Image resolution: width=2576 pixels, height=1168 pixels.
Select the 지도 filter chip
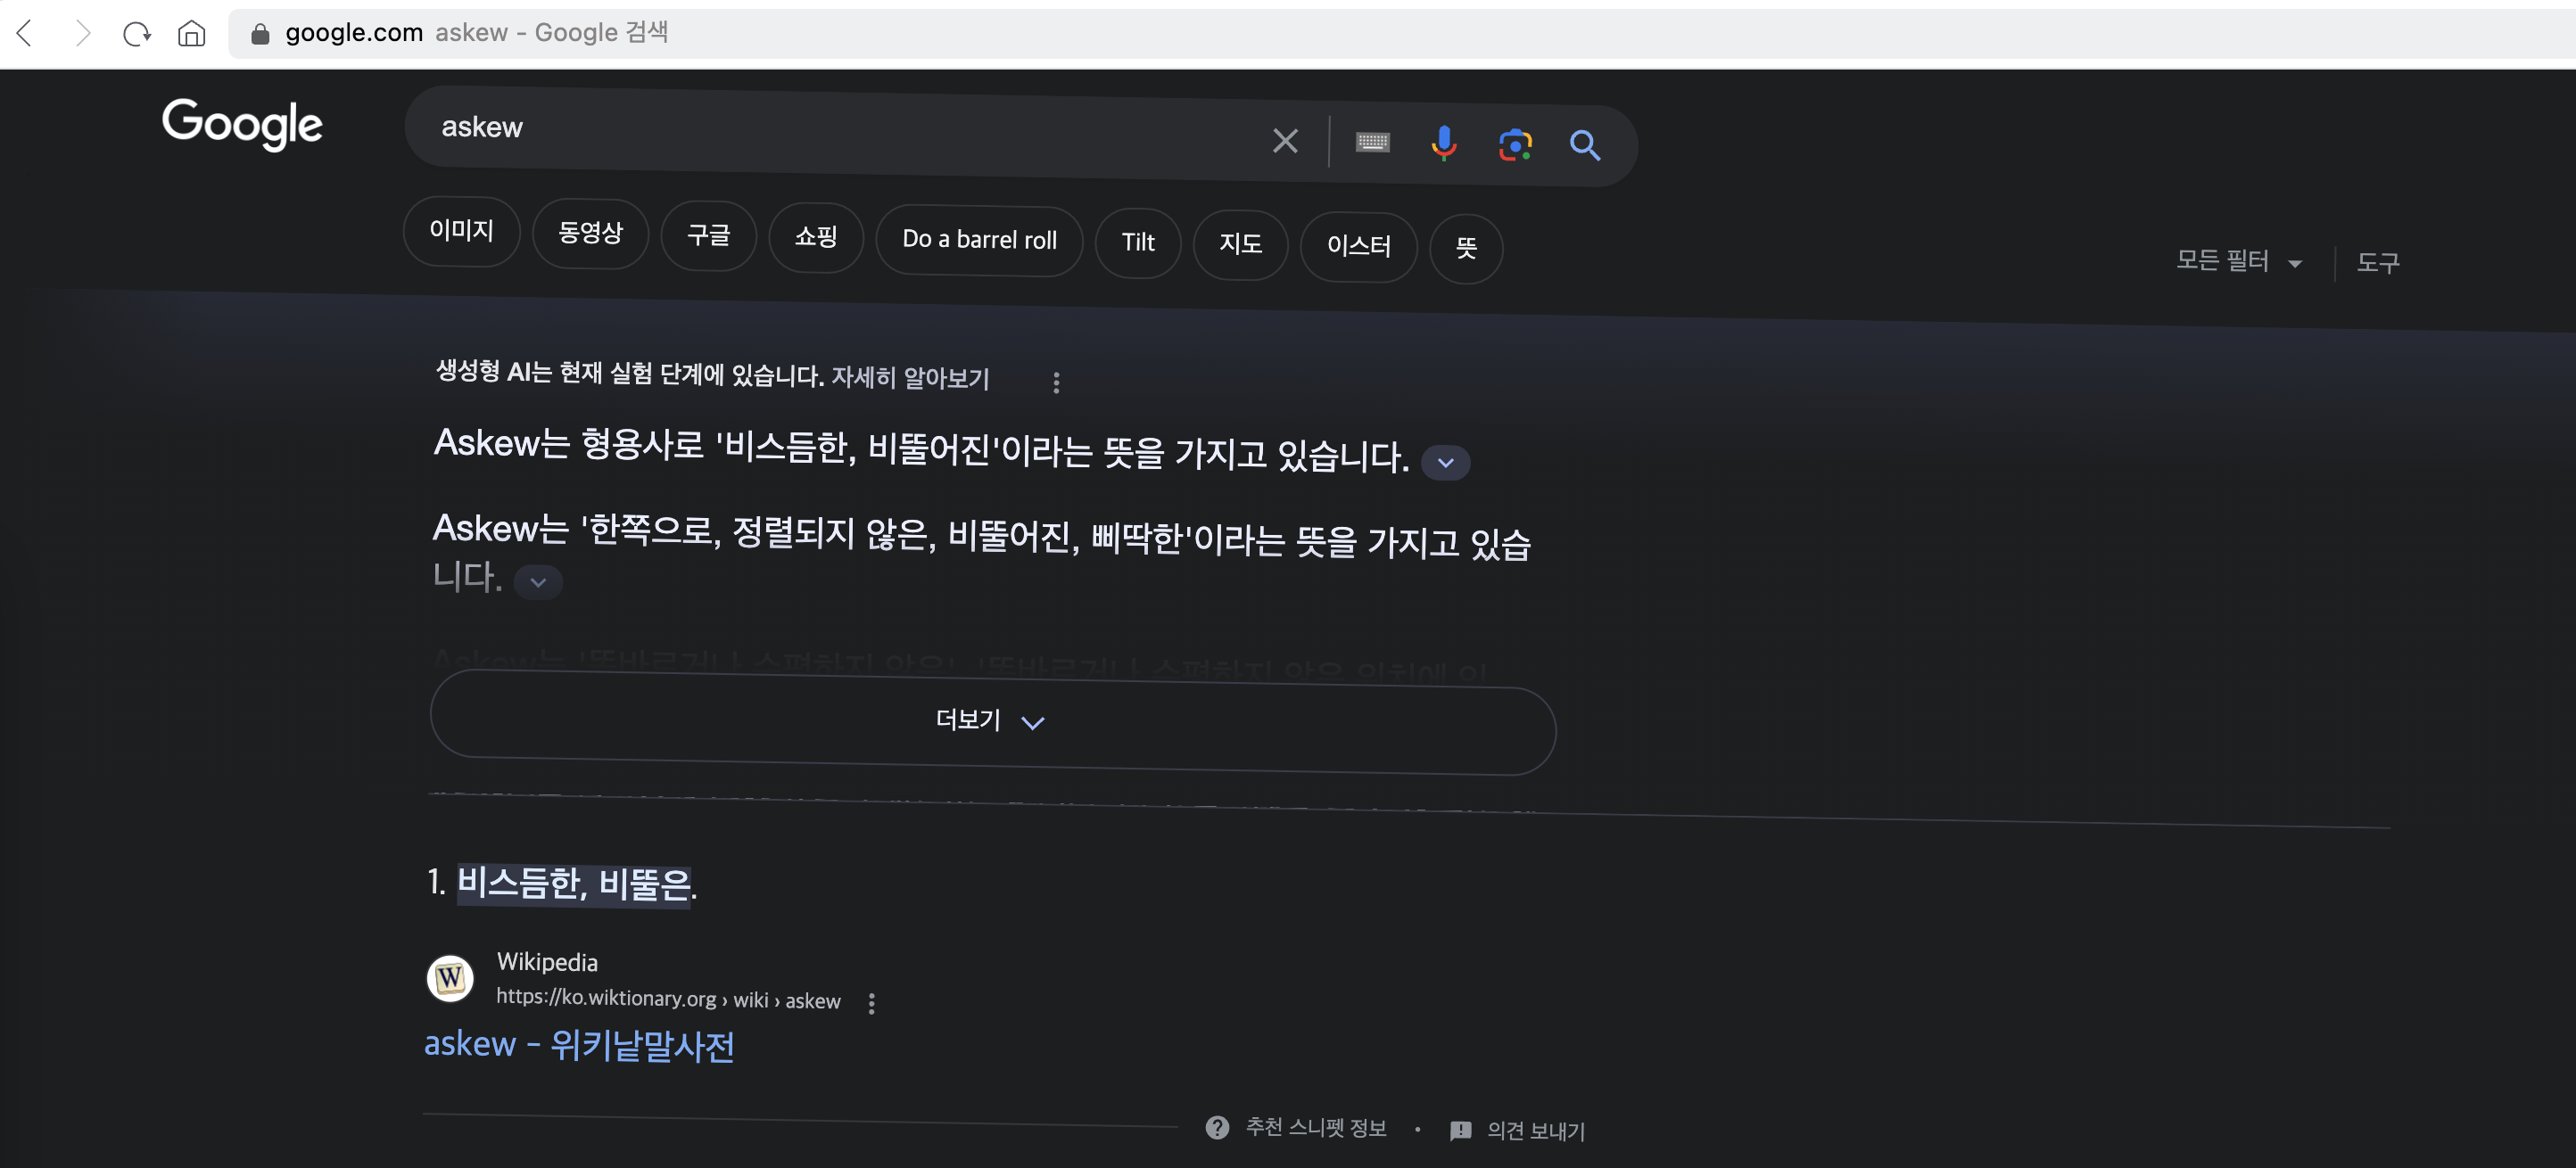click(1240, 244)
